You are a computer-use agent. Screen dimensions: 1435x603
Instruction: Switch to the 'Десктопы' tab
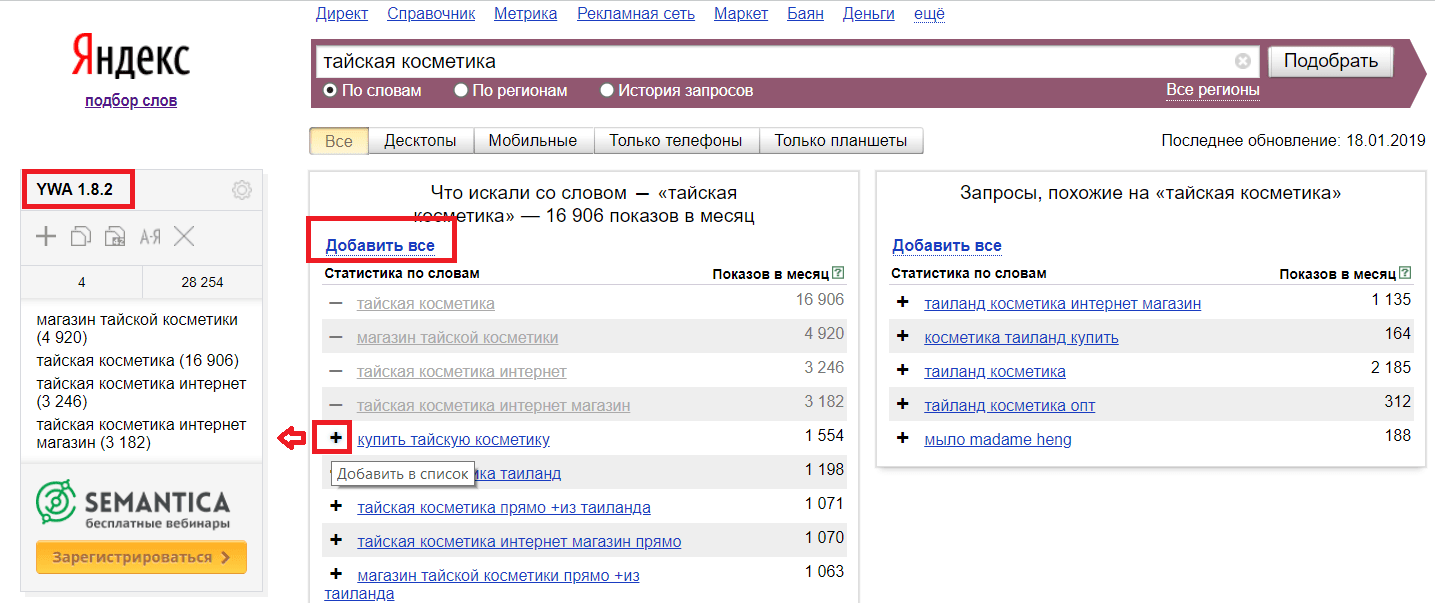pos(420,141)
